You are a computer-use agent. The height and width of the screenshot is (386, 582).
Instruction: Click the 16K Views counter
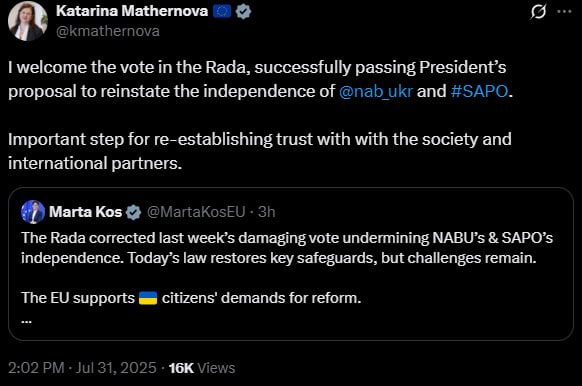click(x=202, y=368)
